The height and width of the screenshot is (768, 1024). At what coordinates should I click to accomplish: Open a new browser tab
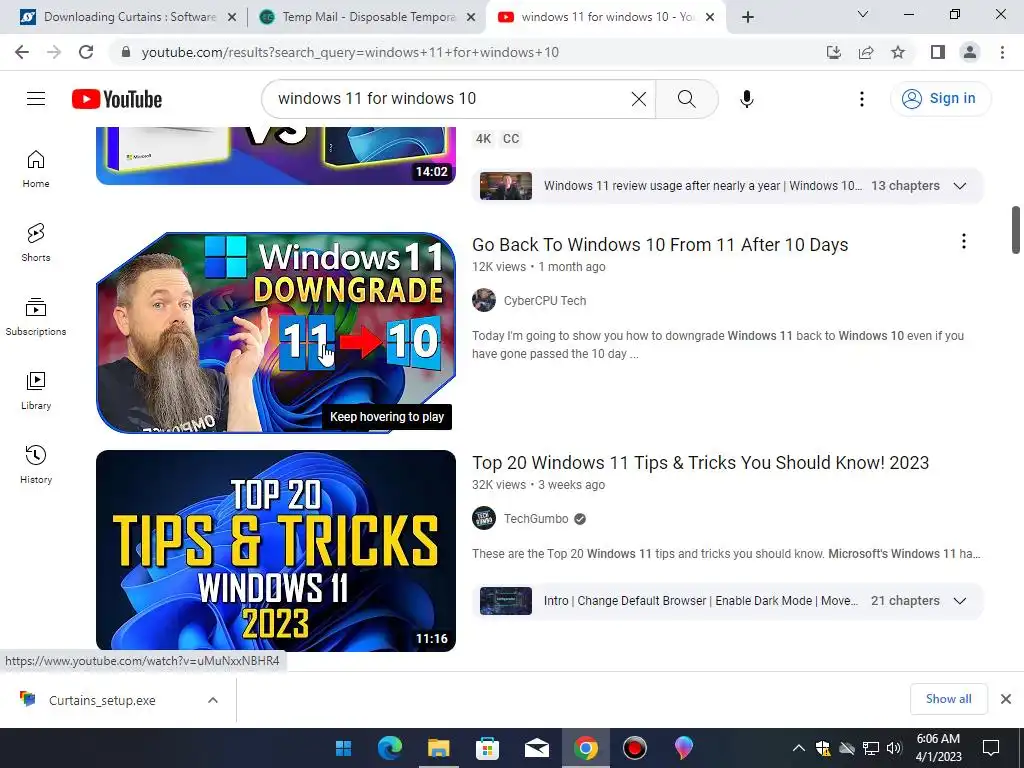click(x=748, y=17)
